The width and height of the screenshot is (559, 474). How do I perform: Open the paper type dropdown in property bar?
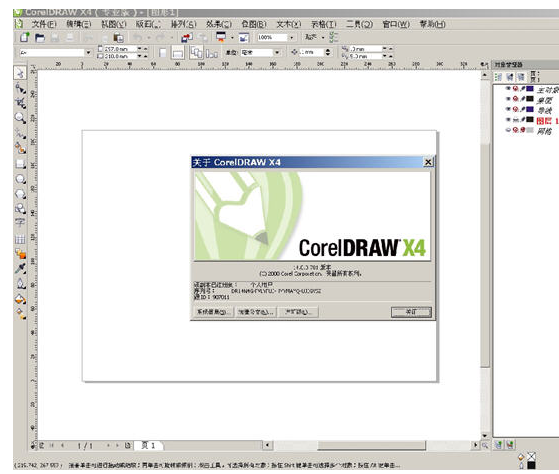88,53
